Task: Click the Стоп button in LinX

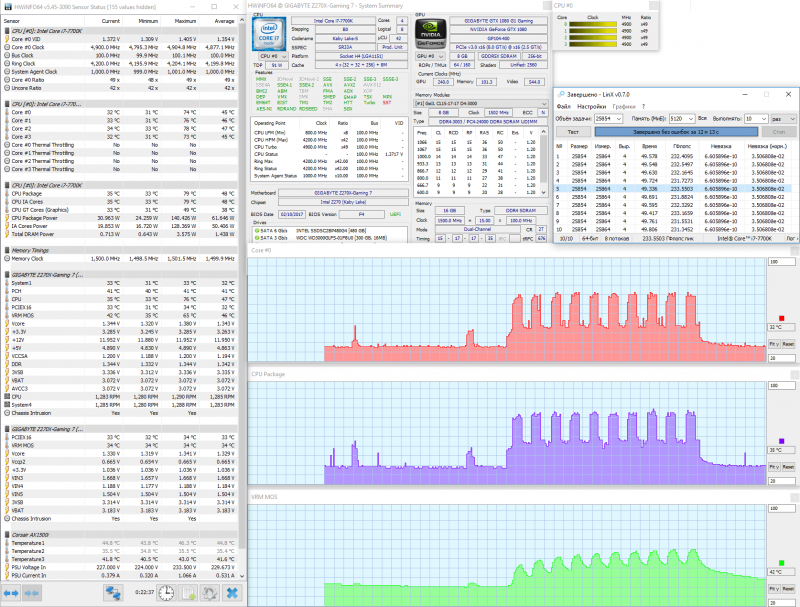Action: coord(779,132)
